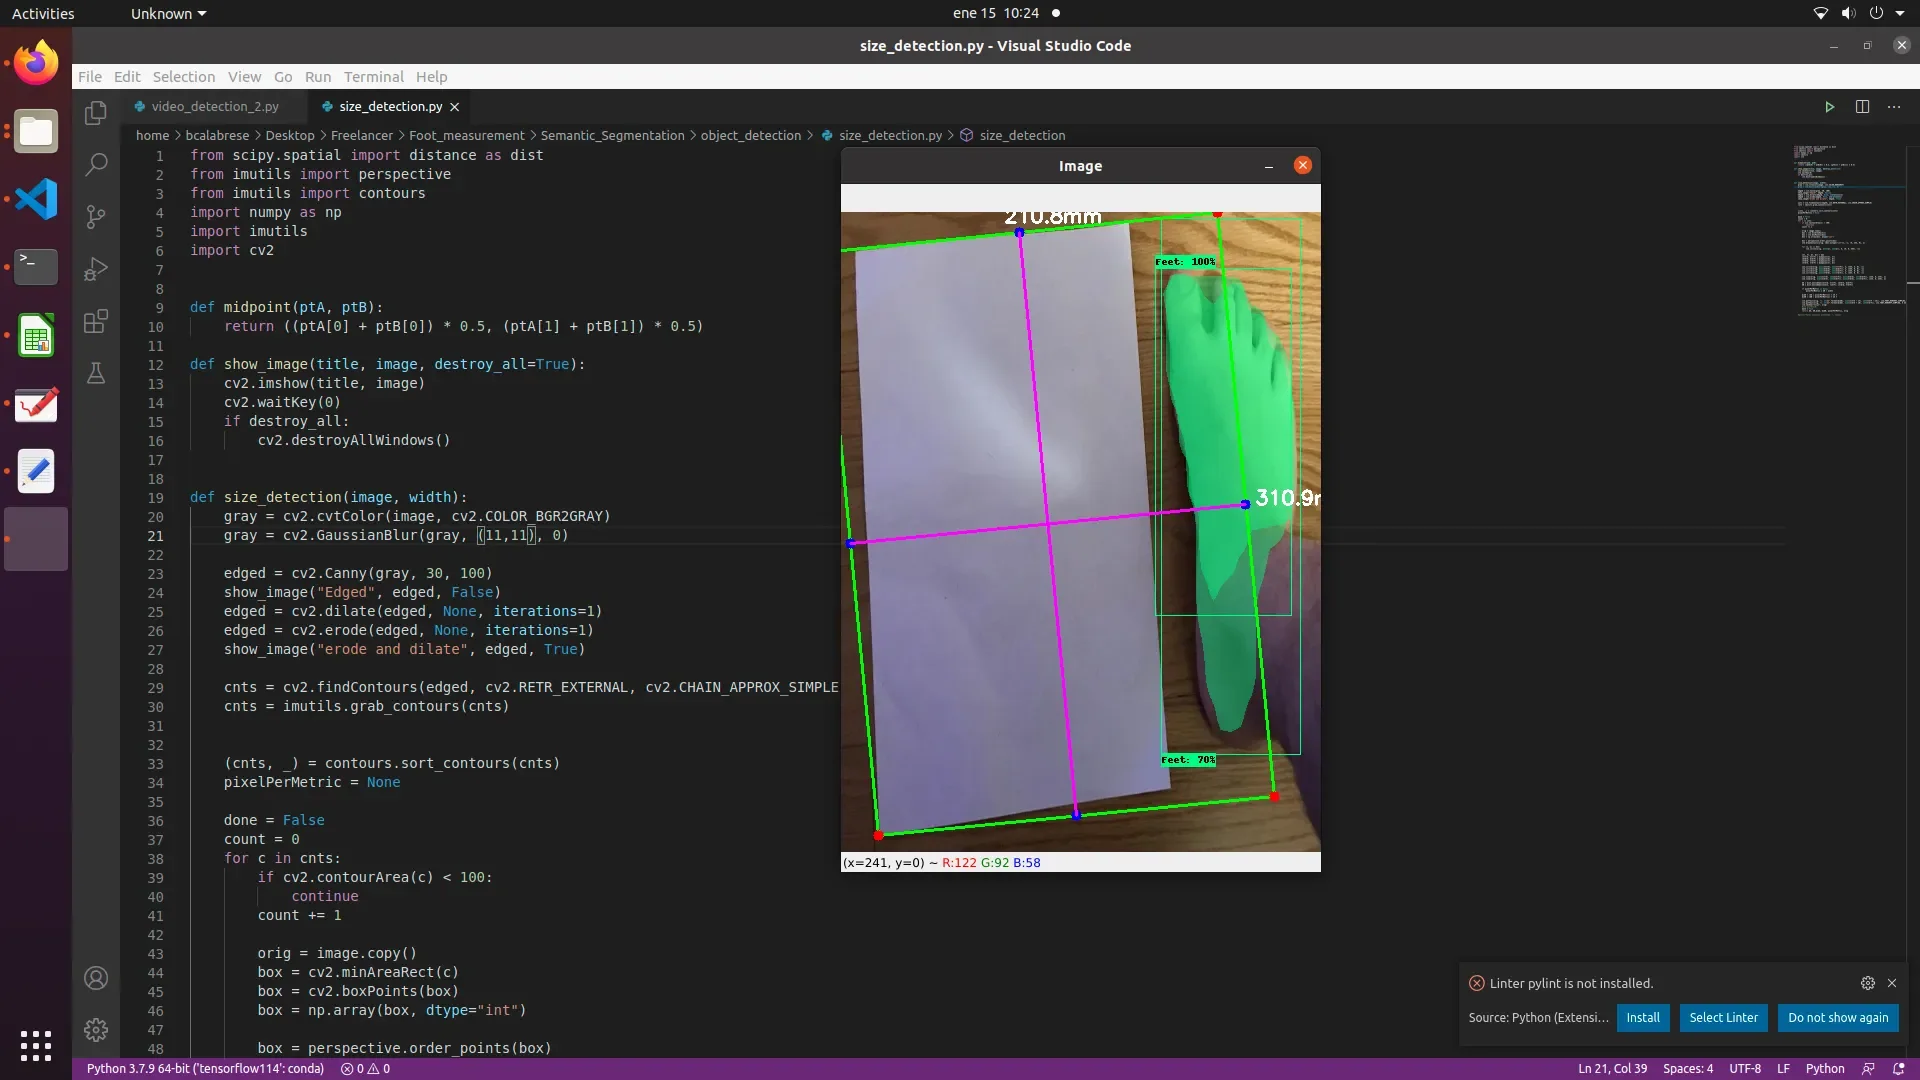The image size is (1920, 1080).
Task: Change indentation via Spaces: 4 status item
Action: coord(1688,1069)
